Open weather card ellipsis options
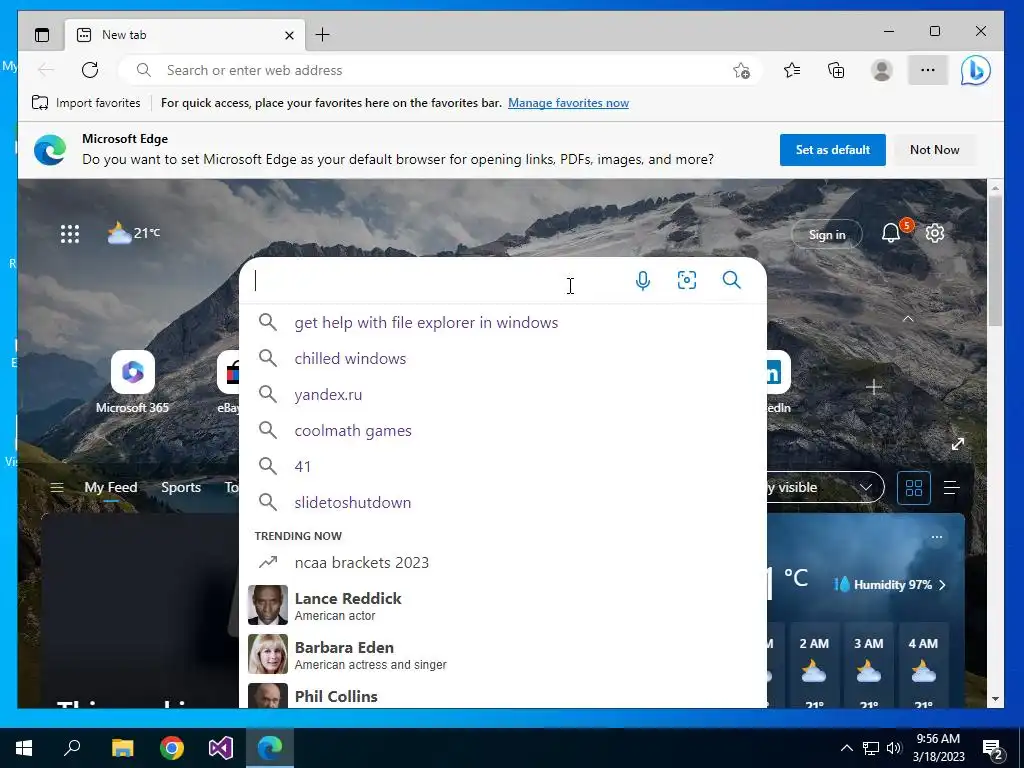This screenshot has height=768, width=1024. click(937, 537)
